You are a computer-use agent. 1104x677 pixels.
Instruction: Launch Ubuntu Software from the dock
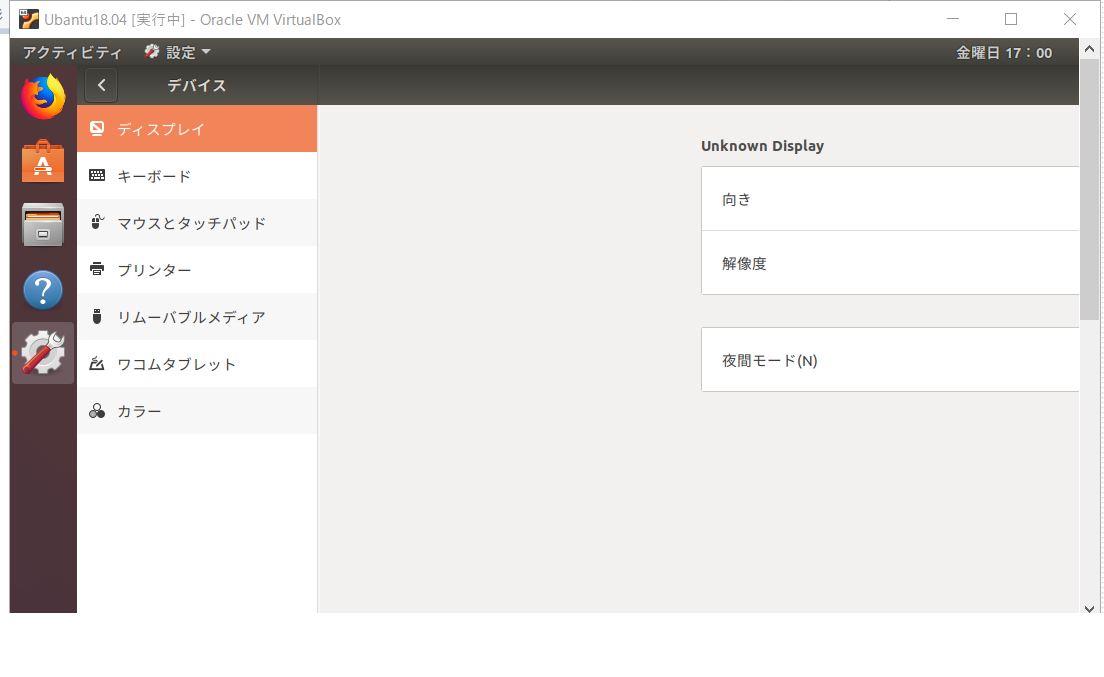(x=43, y=161)
